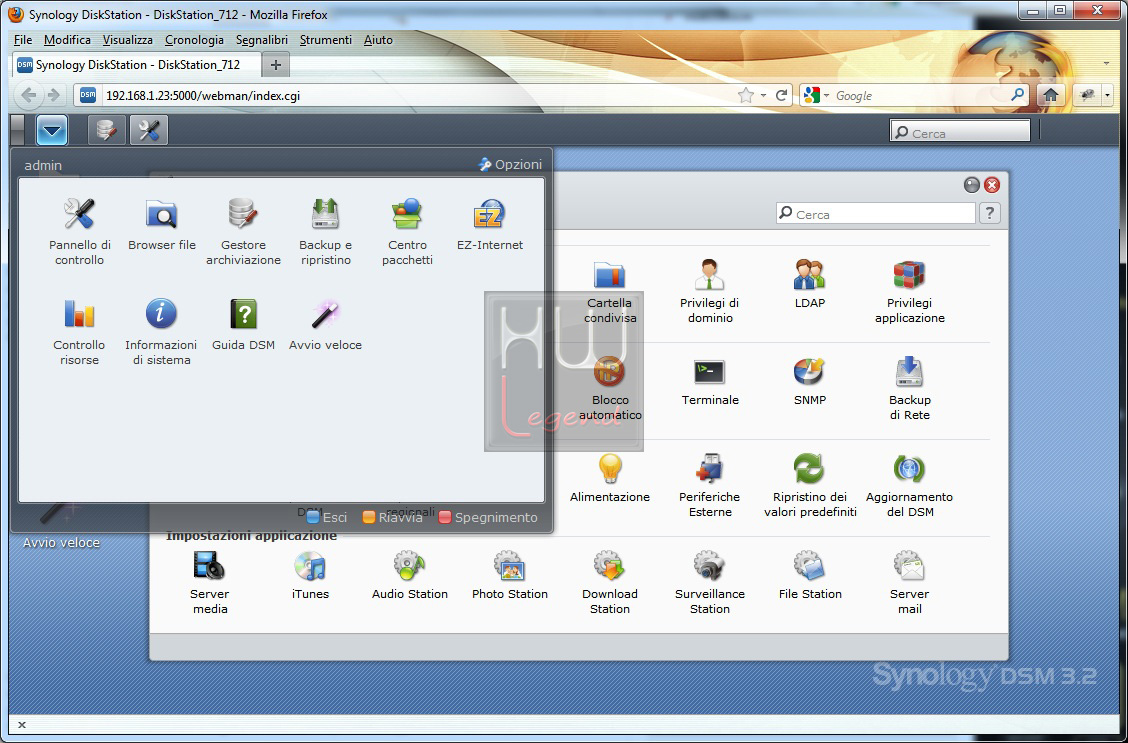Open the Visualizza menu
Viewport: 1128px width, 743px height.
coord(127,40)
